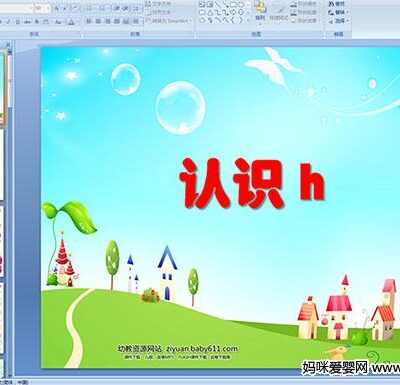Viewport: 400px width, 385px height.
Task: Close the slide thumbnail pane
Action: coord(8,44)
